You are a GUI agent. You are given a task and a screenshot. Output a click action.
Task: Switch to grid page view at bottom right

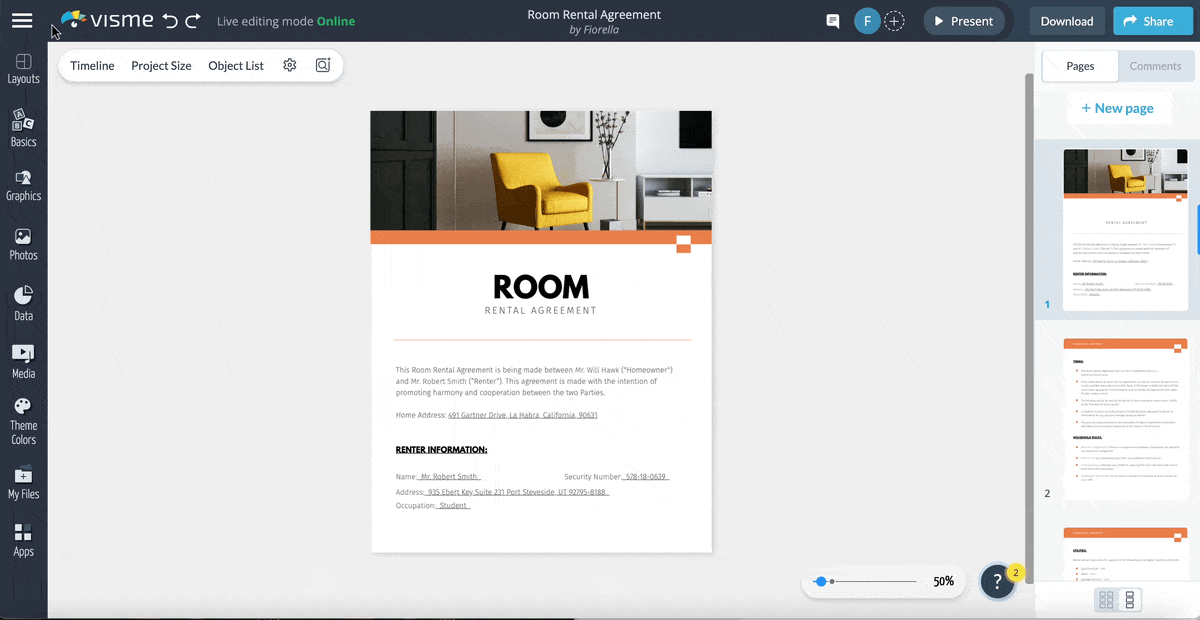click(1107, 600)
